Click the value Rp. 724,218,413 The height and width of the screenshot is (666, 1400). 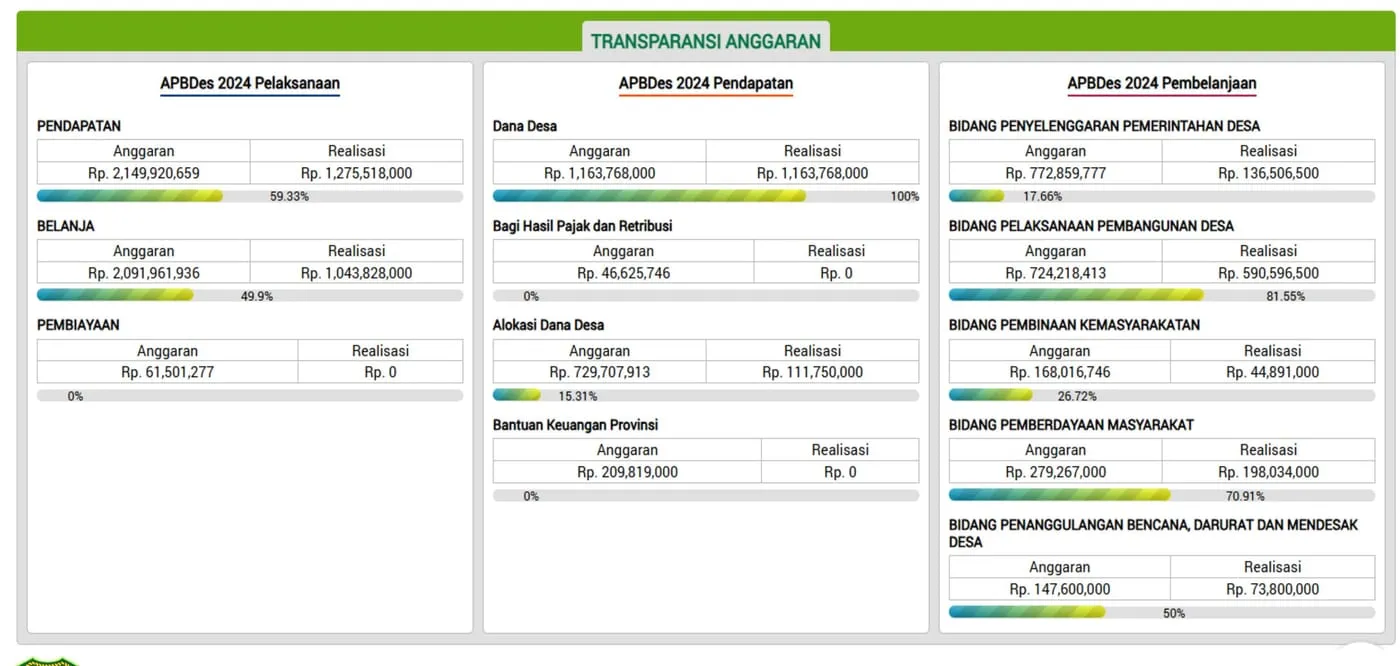point(1056,273)
